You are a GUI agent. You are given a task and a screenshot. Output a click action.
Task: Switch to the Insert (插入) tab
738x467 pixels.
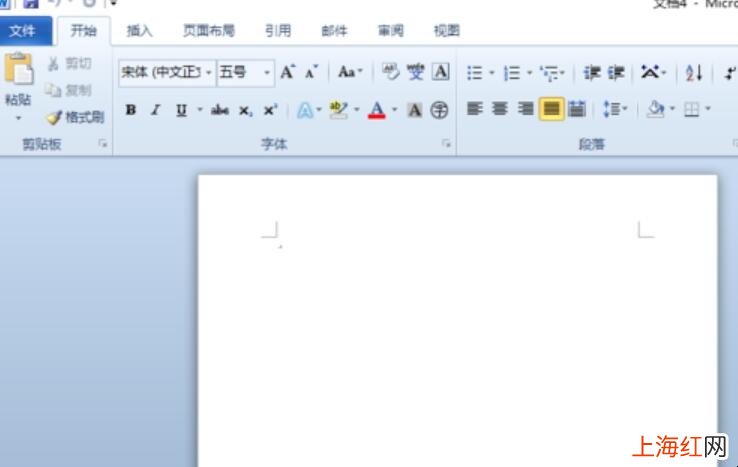139,31
